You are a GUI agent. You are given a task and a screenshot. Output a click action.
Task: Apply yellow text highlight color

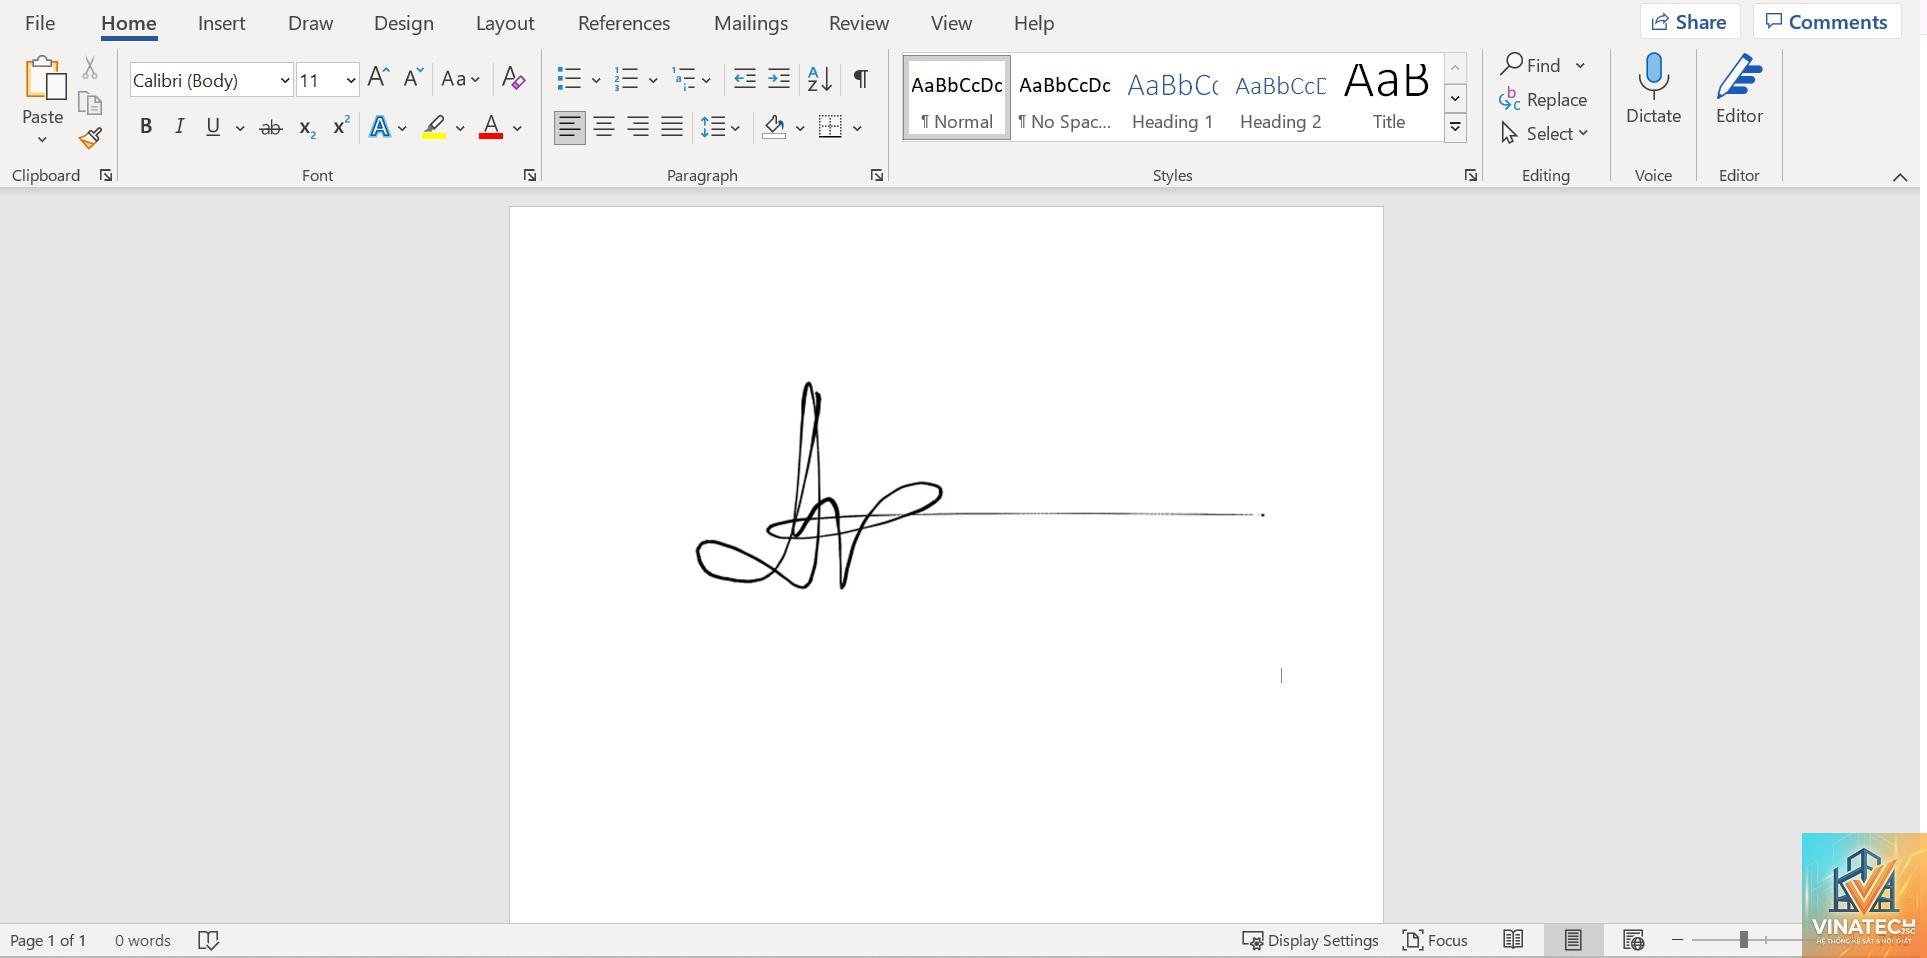pyautogui.click(x=434, y=127)
